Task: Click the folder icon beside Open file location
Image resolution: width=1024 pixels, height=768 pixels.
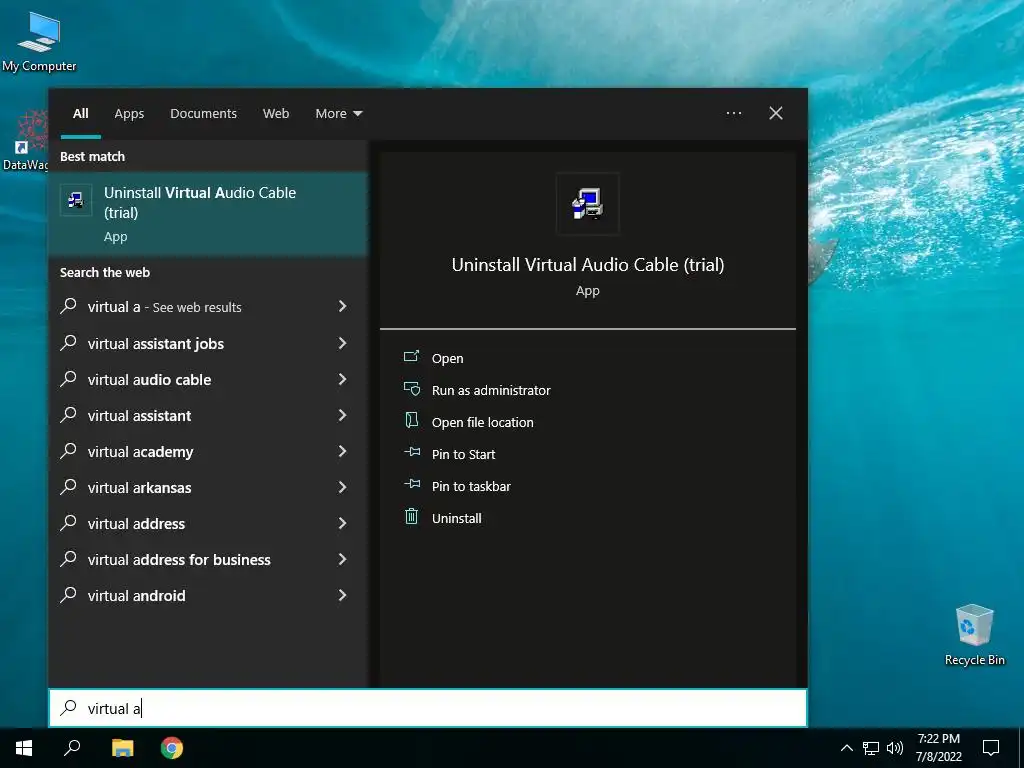Action: 411,421
